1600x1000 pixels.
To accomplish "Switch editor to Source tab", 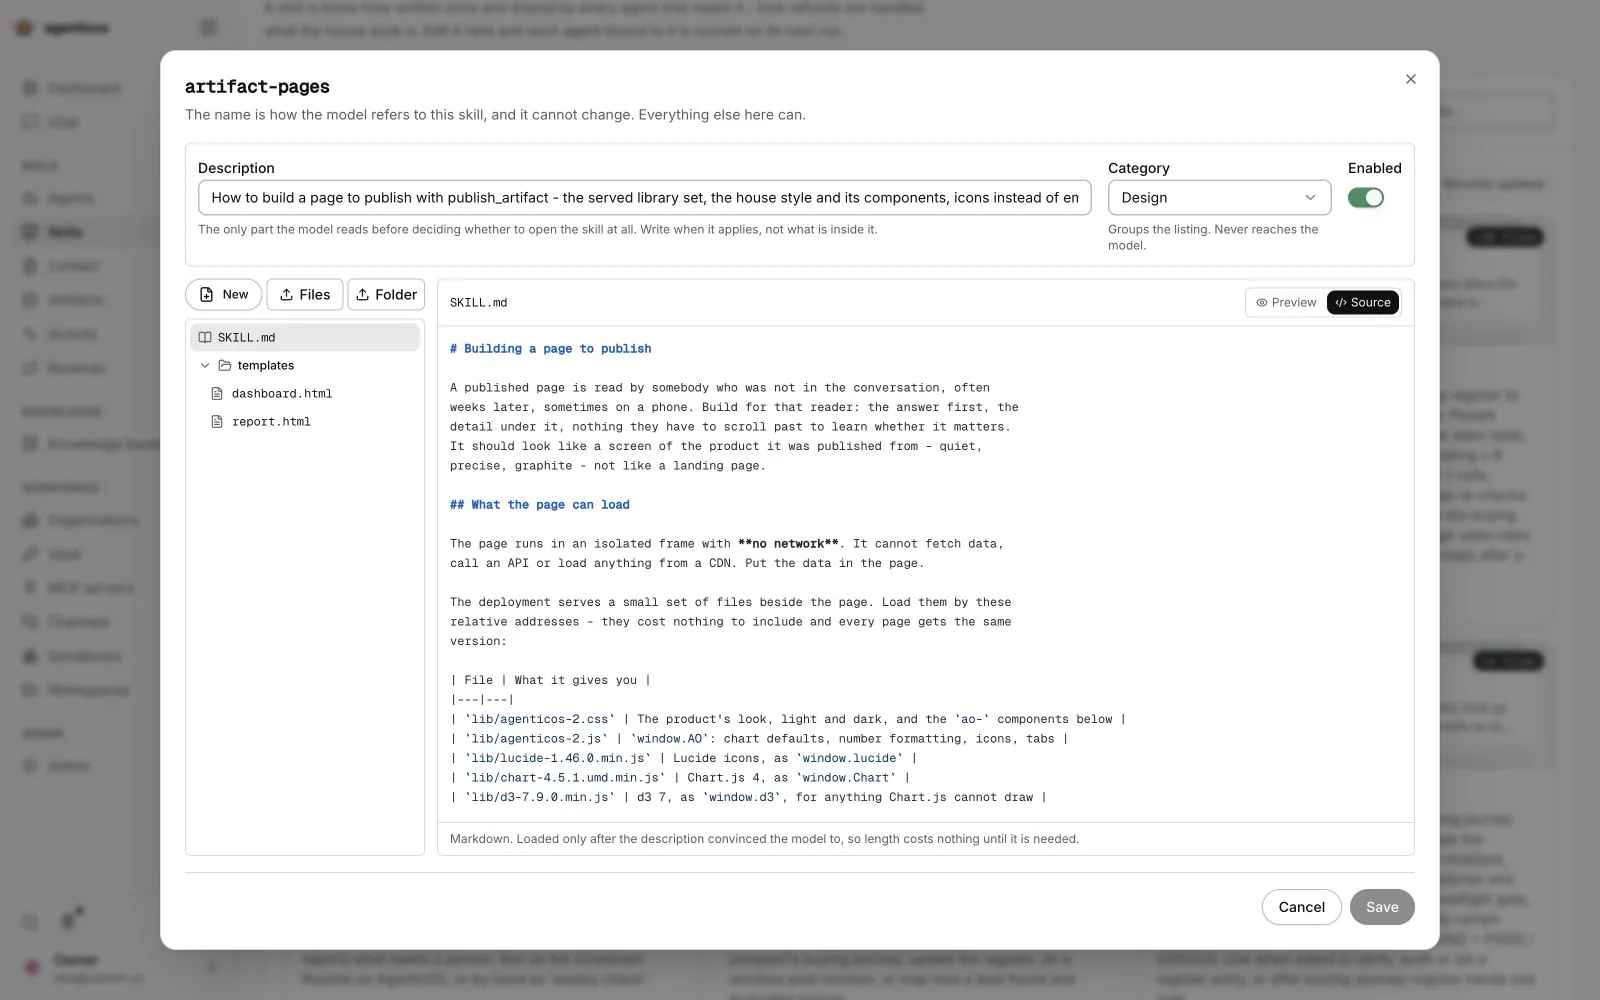I will [1363, 303].
